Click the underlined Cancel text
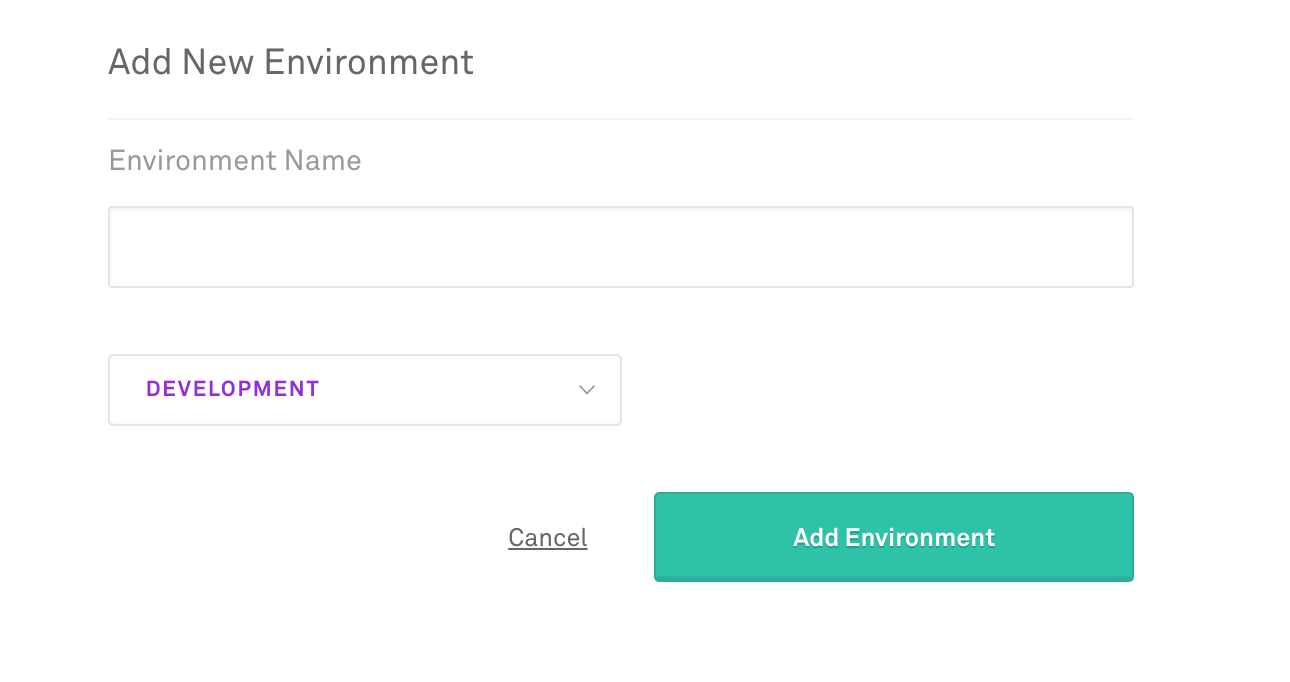The width and height of the screenshot is (1290, 682). [x=547, y=538]
